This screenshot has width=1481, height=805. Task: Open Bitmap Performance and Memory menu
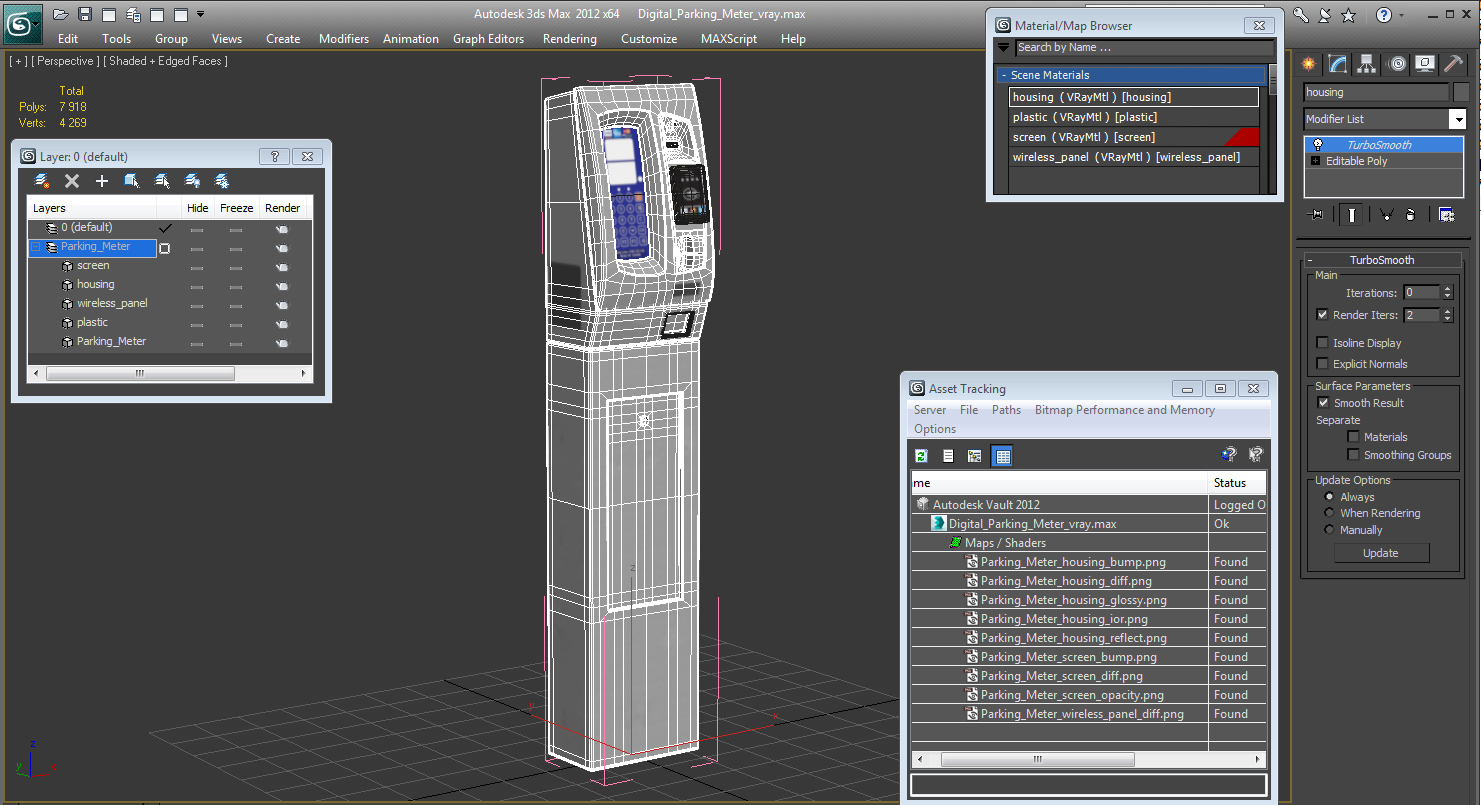[x=1125, y=410]
